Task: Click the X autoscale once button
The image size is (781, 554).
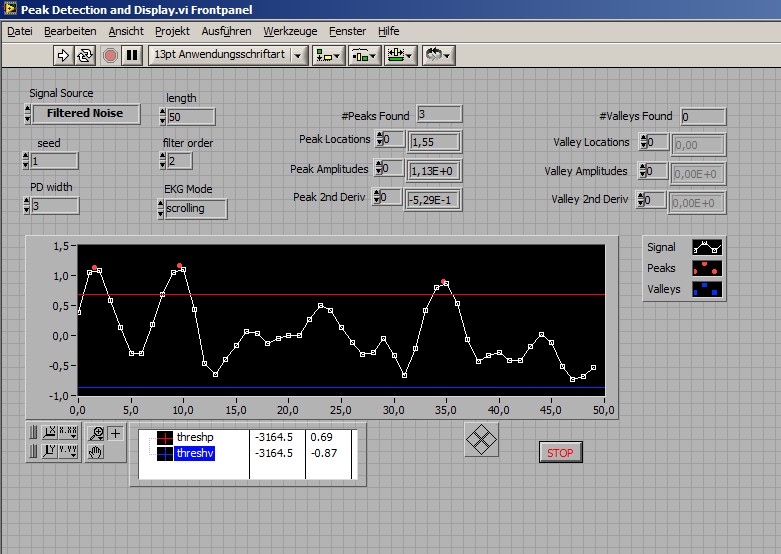Action: point(49,432)
